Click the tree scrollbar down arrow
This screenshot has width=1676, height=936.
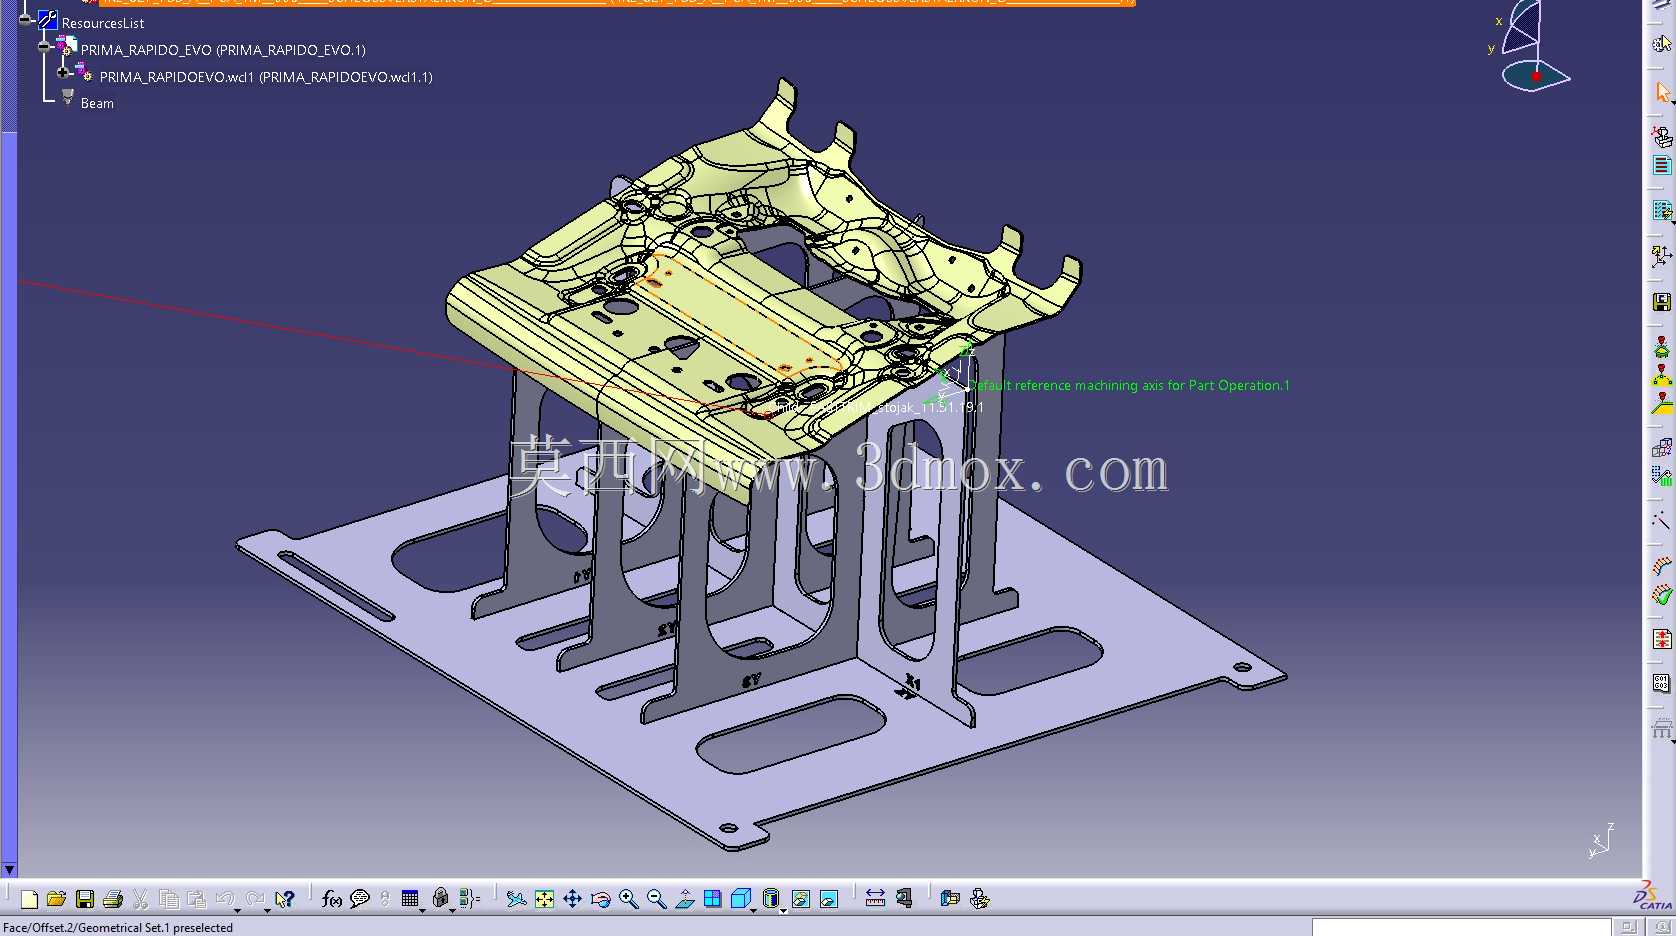click(9, 870)
